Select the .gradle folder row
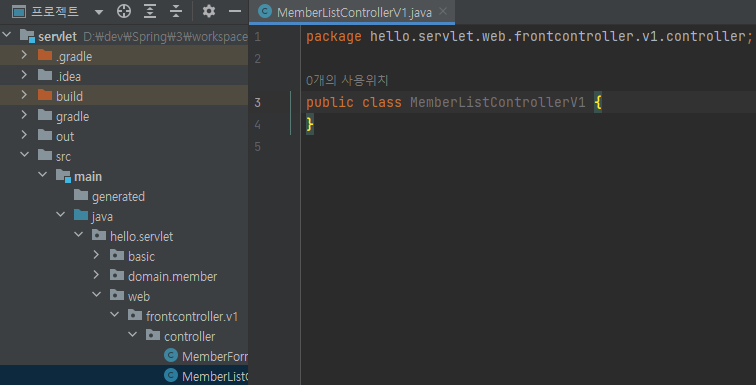The width and height of the screenshot is (756, 385). [124, 56]
